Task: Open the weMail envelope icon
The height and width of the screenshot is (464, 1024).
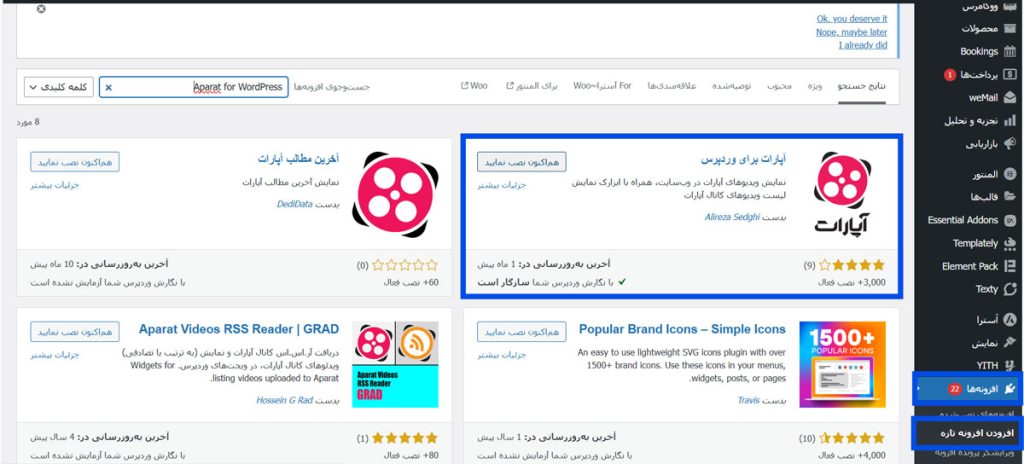Action: point(1009,97)
